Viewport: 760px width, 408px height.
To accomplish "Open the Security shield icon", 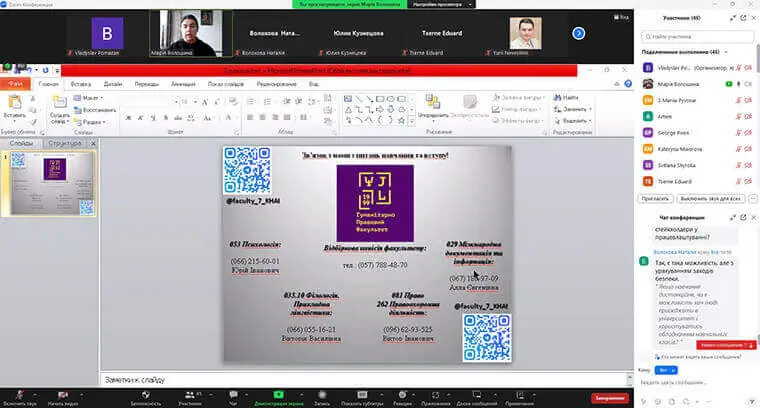I will tap(144, 393).
